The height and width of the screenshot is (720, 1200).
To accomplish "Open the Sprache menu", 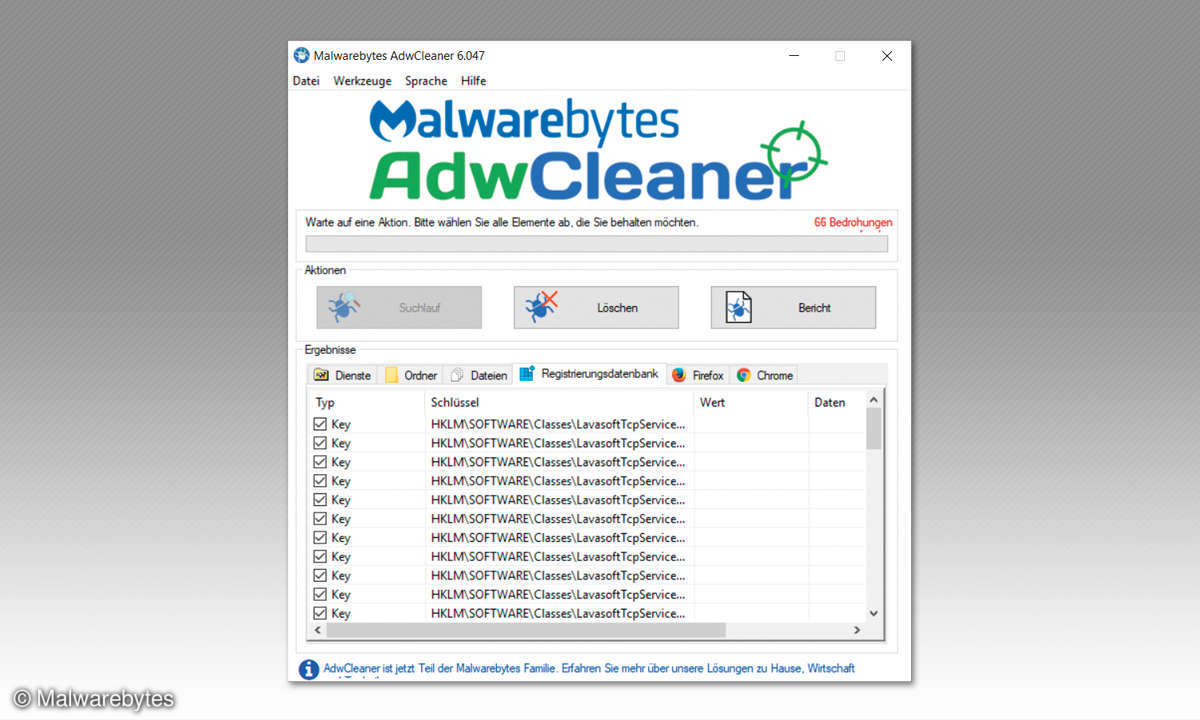I will point(426,81).
